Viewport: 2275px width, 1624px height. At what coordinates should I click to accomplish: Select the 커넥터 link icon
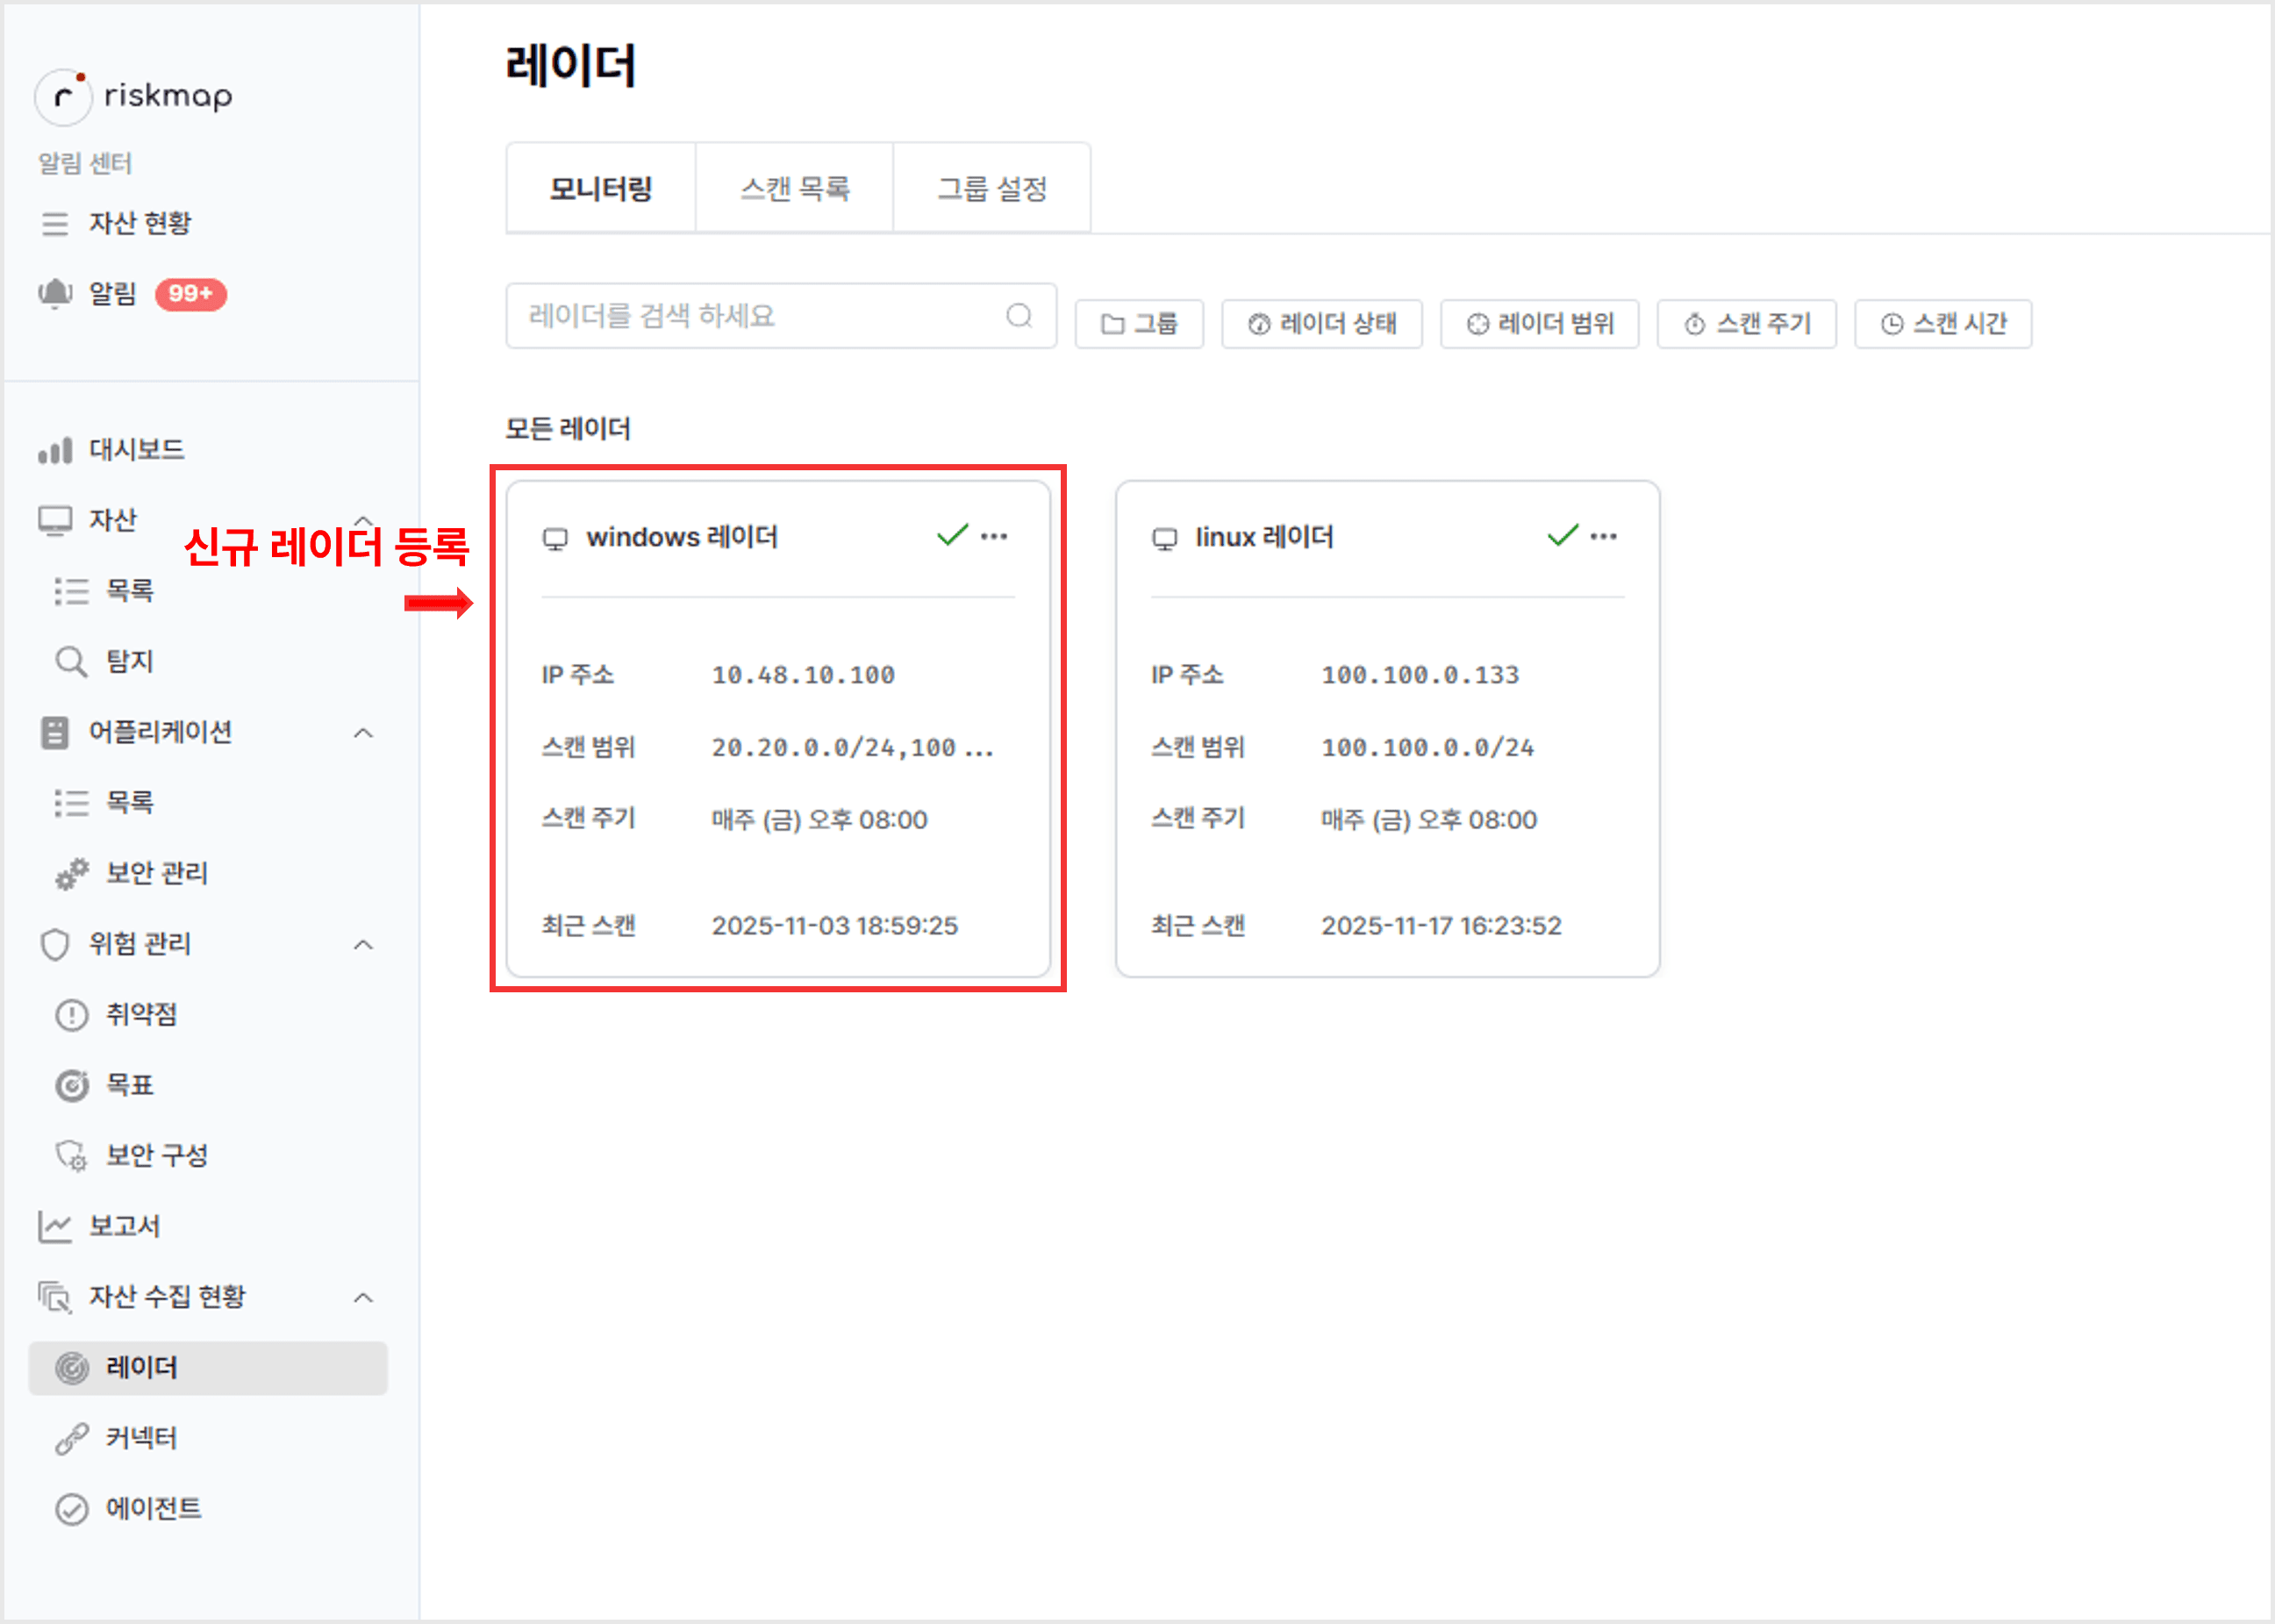pyautogui.click(x=71, y=1439)
